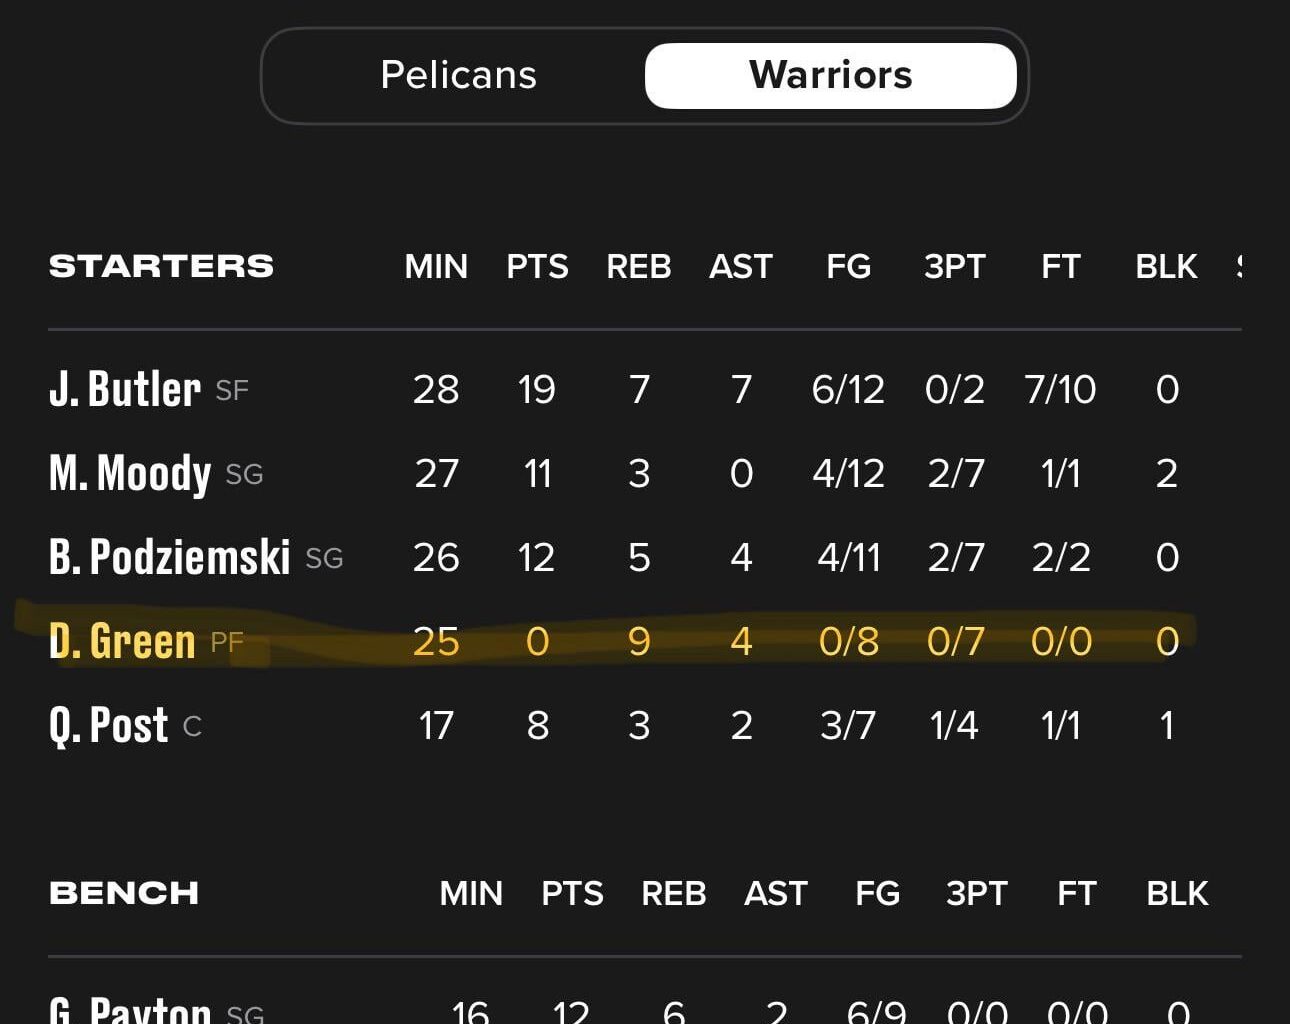Select highlighted D. Green player name
This screenshot has width=1290, height=1024.
[122, 641]
